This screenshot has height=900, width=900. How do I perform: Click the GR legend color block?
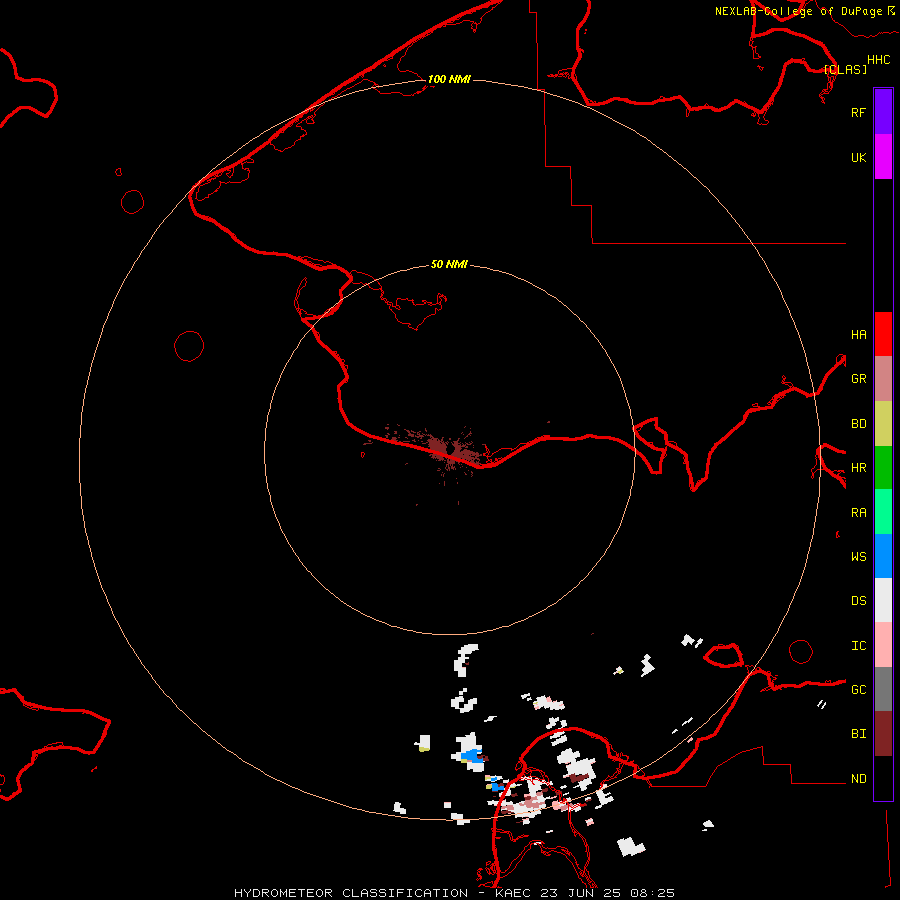tap(883, 378)
